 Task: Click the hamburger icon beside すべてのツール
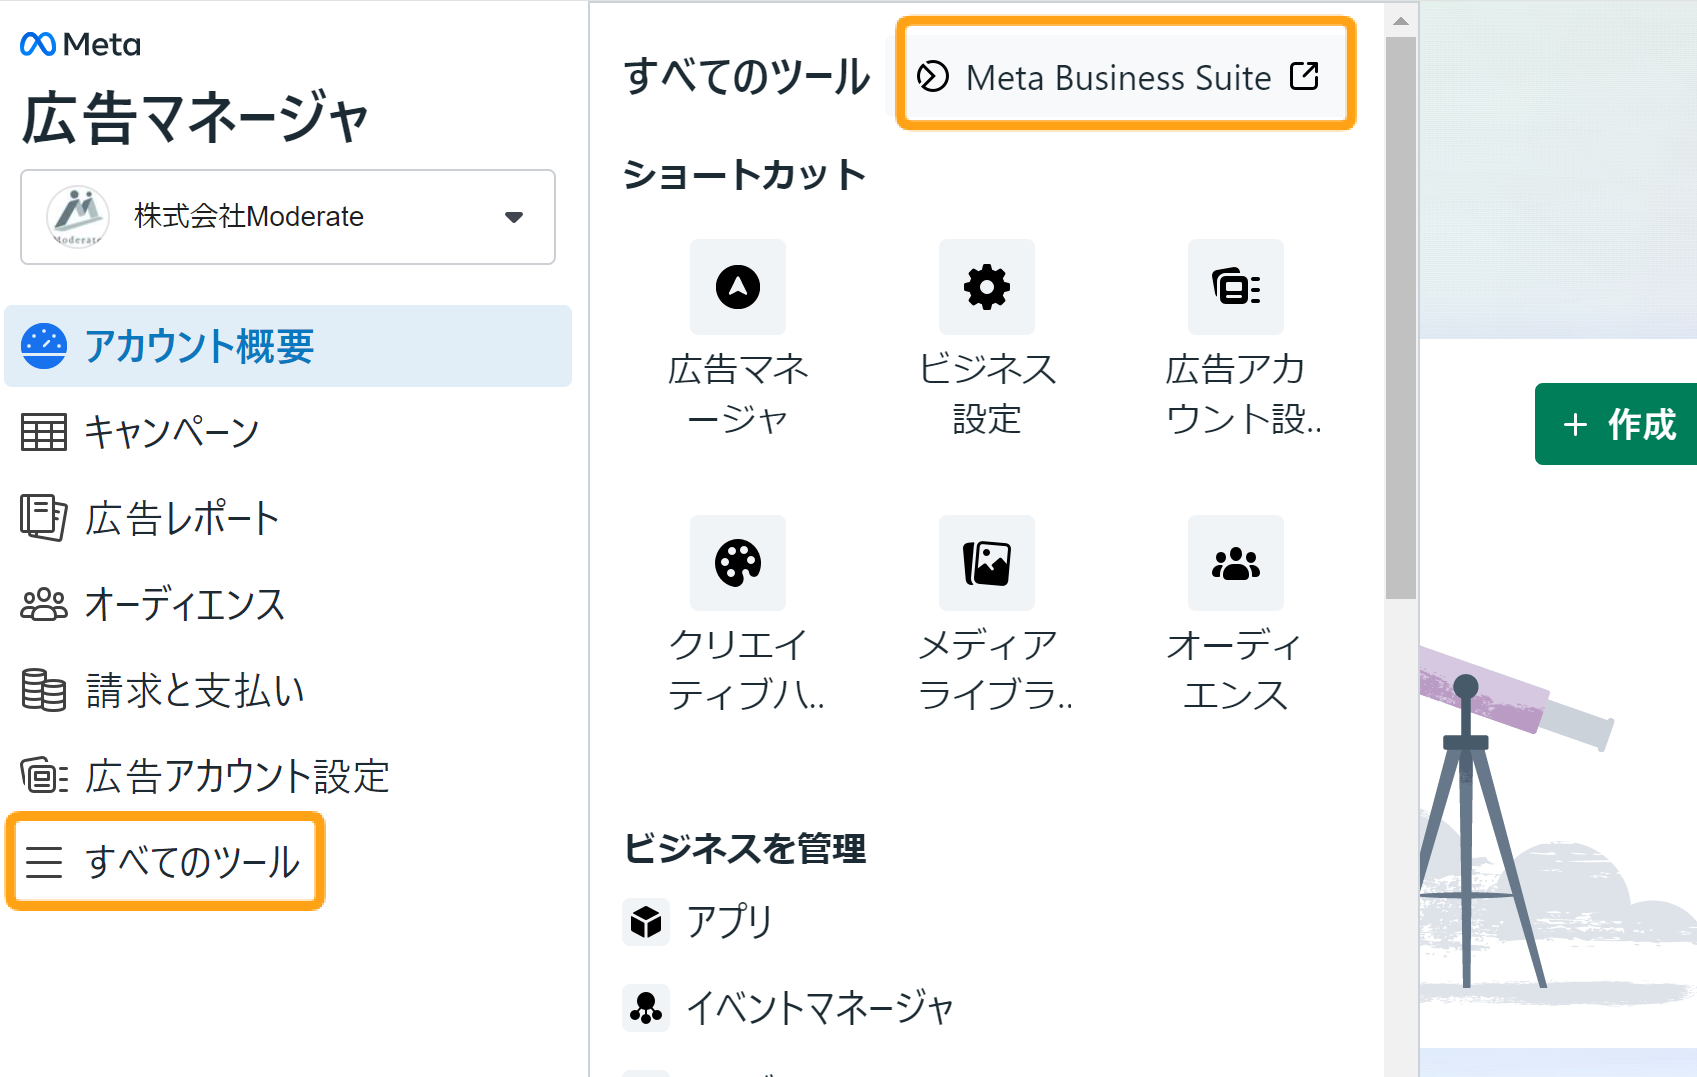click(x=44, y=862)
